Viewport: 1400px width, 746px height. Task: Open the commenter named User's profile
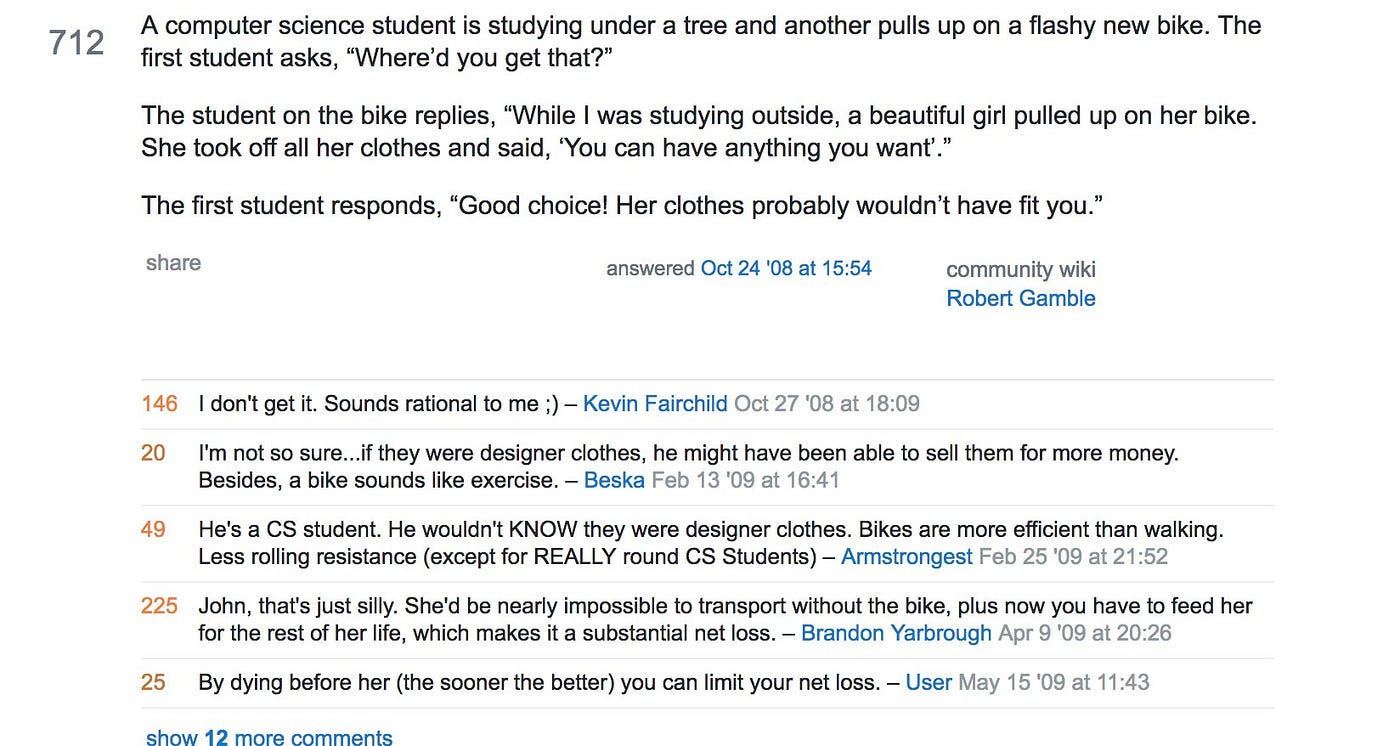(929, 683)
